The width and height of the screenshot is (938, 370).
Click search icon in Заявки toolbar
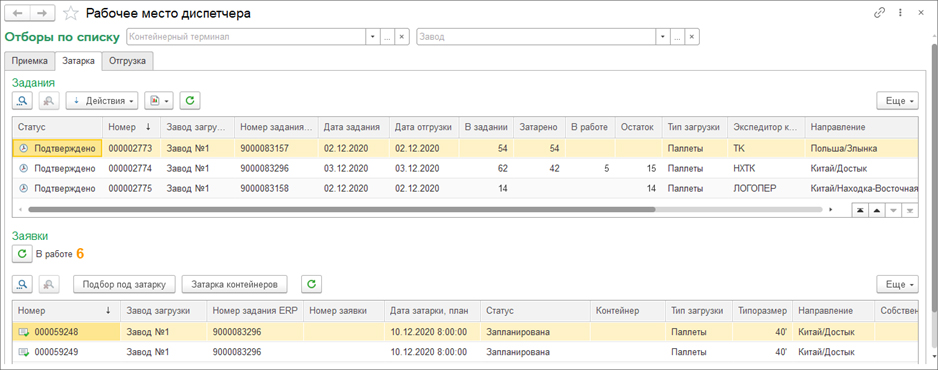coord(22,284)
